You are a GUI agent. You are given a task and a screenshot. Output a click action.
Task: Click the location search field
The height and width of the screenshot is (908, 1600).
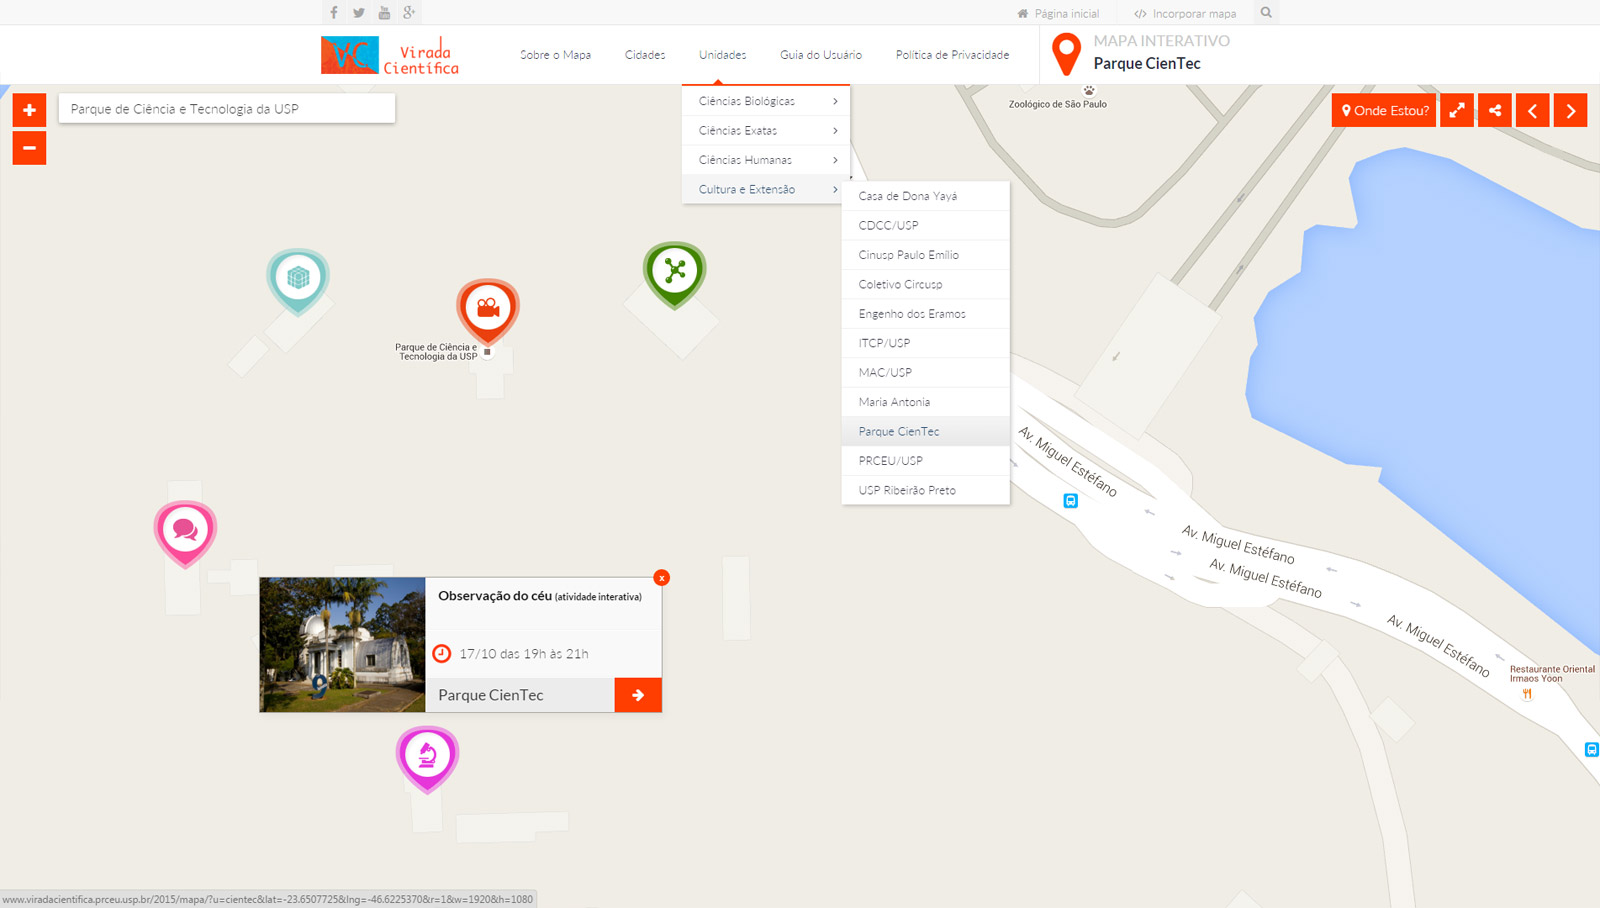[x=227, y=109]
